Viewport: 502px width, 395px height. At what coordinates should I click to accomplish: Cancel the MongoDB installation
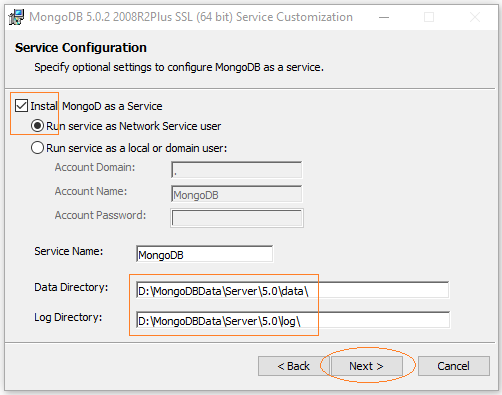(454, 366)
